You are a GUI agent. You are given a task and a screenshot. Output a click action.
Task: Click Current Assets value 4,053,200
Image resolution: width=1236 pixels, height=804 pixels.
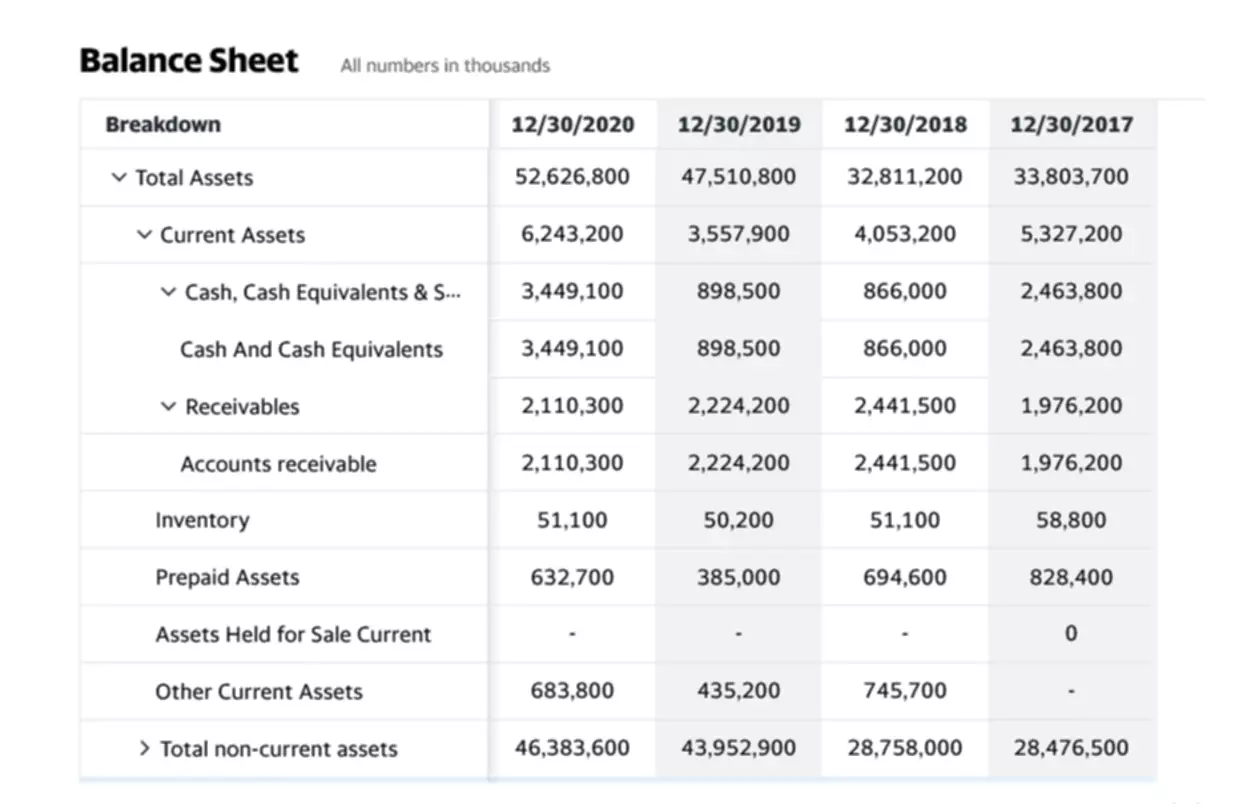point(905,234)
